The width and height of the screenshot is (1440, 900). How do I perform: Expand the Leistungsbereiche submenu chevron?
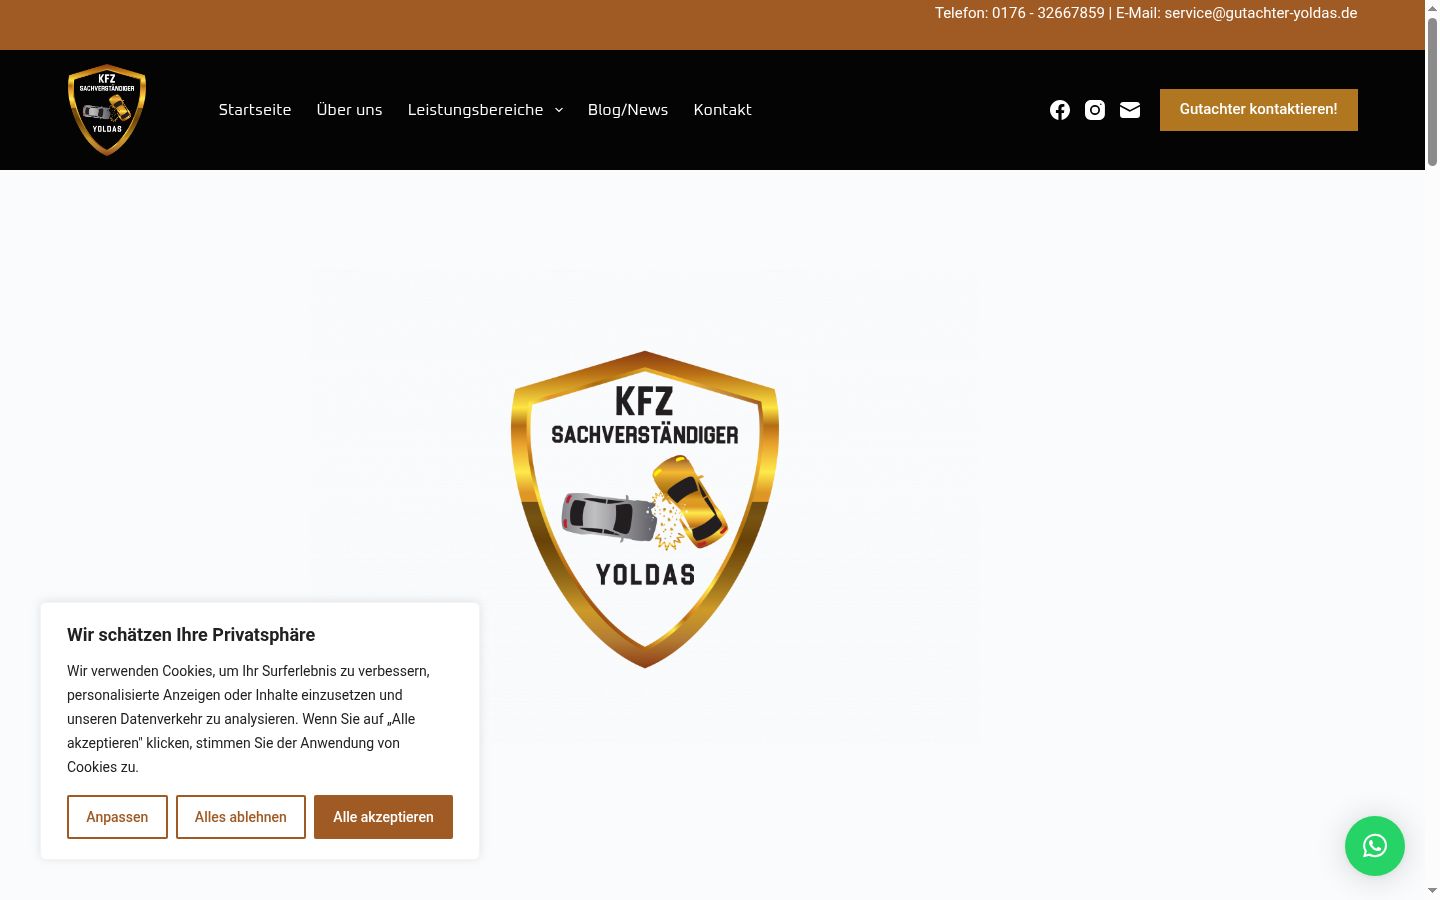[x=559, y=110]
